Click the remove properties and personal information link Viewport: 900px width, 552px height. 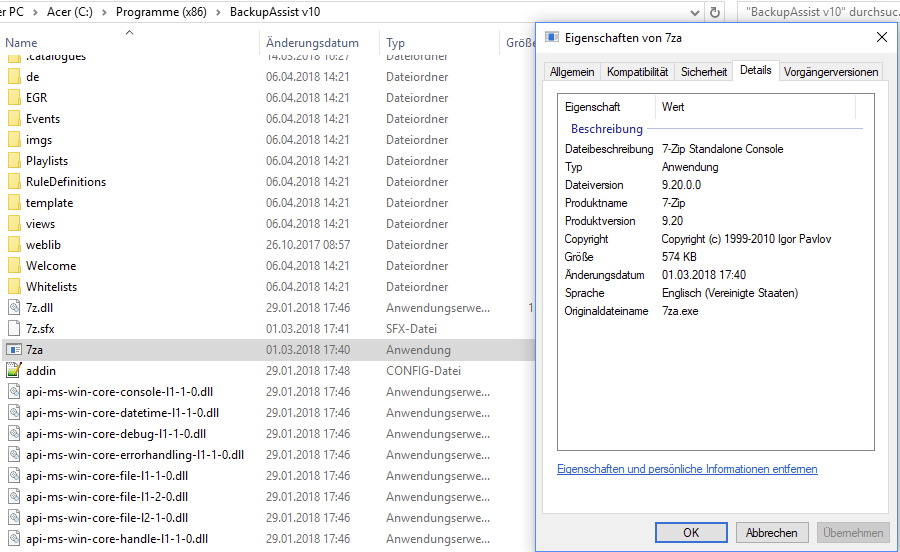(687, 469)
